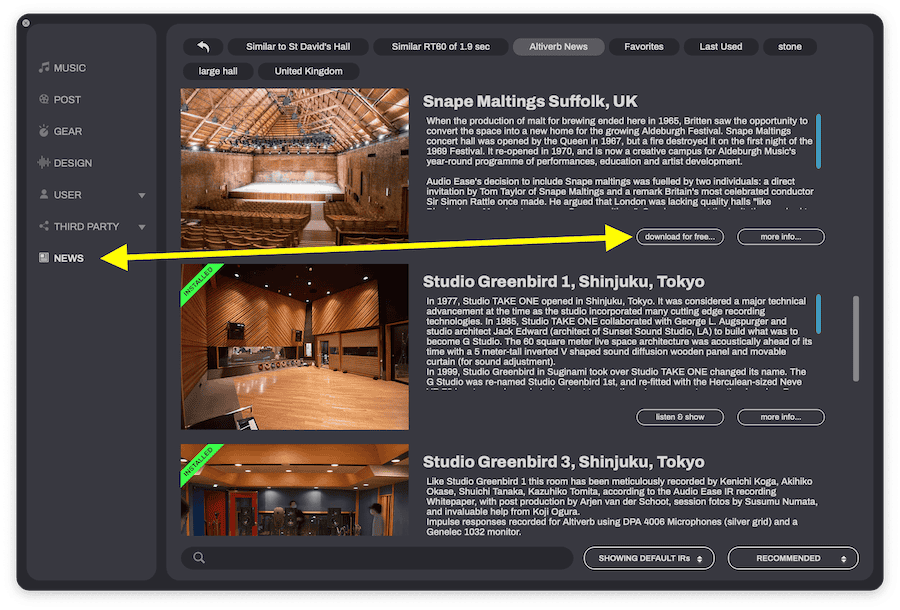Click the newspaper icon beside NEWS
The image size is (900, 610).
44,258
